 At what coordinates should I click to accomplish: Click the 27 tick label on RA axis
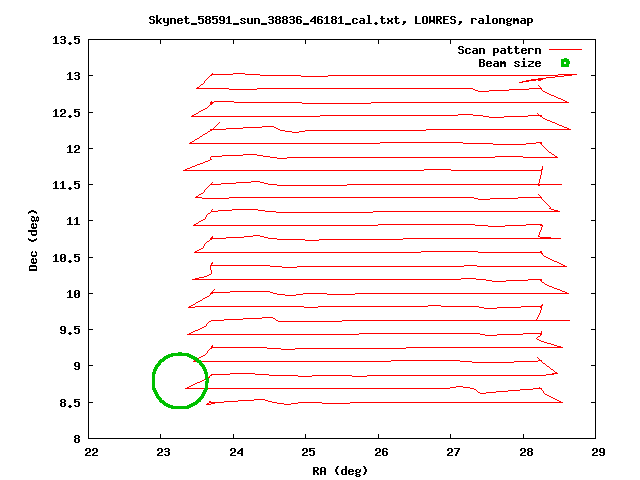(x=453, y=452)
